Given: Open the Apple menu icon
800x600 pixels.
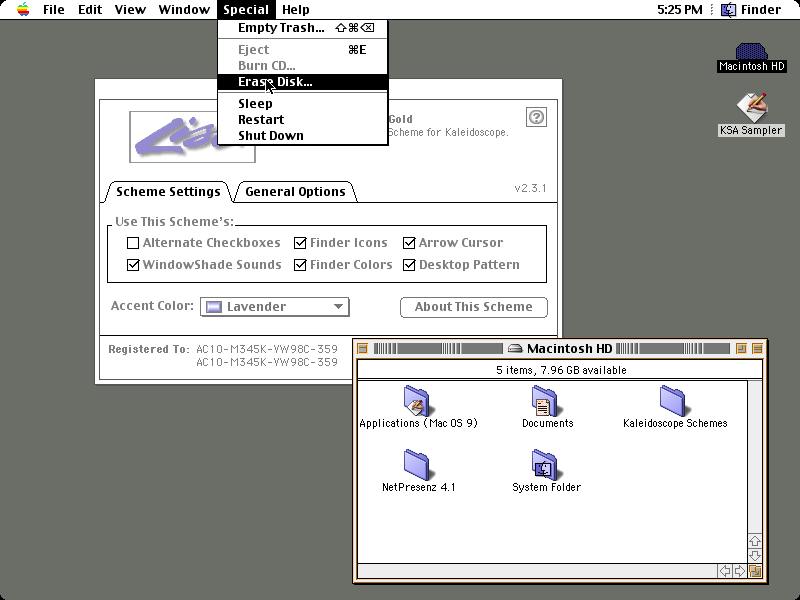Looking at the screenshot, I should point(23,9).
